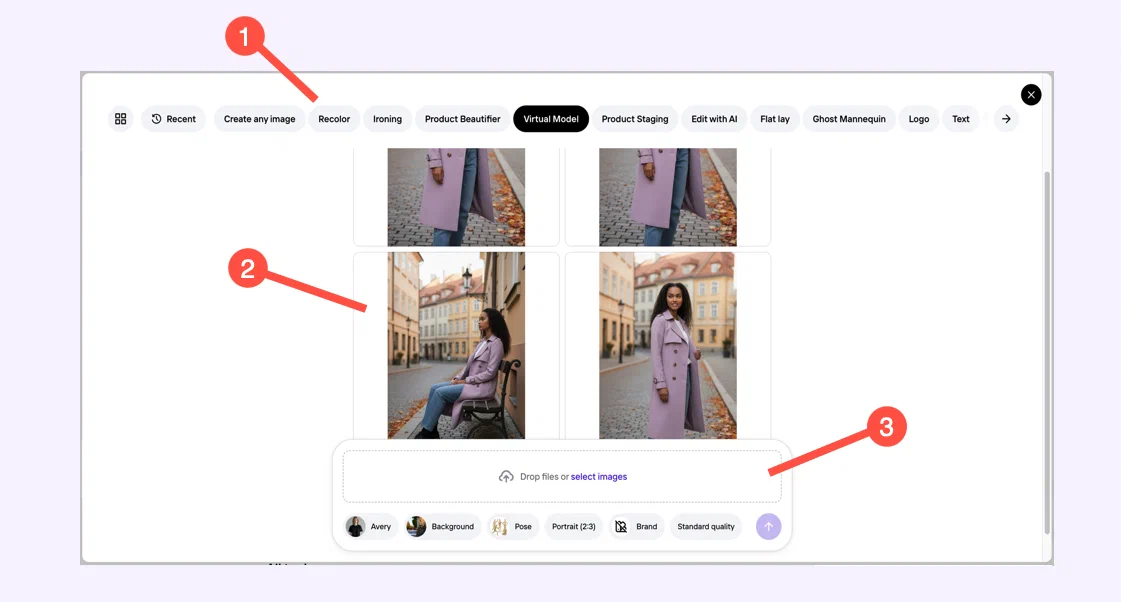The image size is (1121, 602).
Task: Change the Standard quality setting
Action: 706,527
